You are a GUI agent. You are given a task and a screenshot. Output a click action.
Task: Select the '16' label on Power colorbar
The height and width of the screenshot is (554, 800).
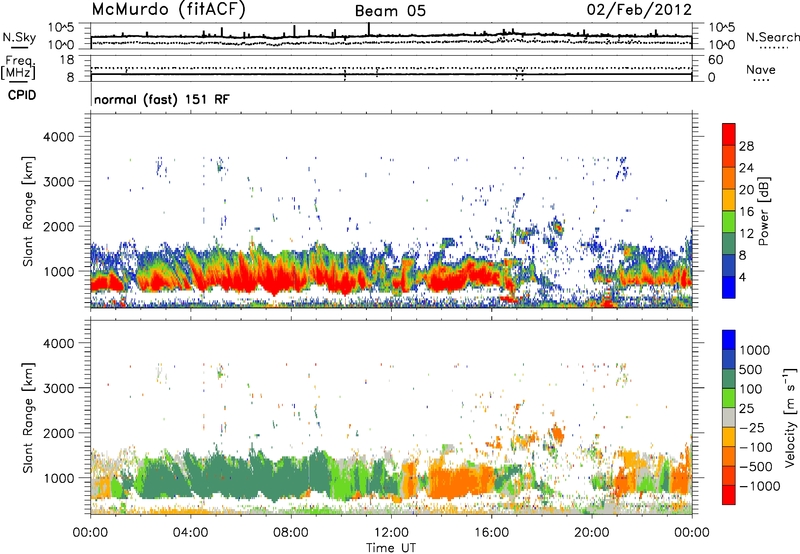[746, 212]
